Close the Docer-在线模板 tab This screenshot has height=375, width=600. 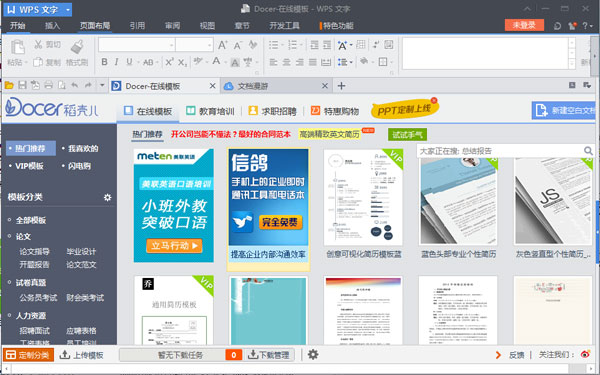(x=212, y=86)
